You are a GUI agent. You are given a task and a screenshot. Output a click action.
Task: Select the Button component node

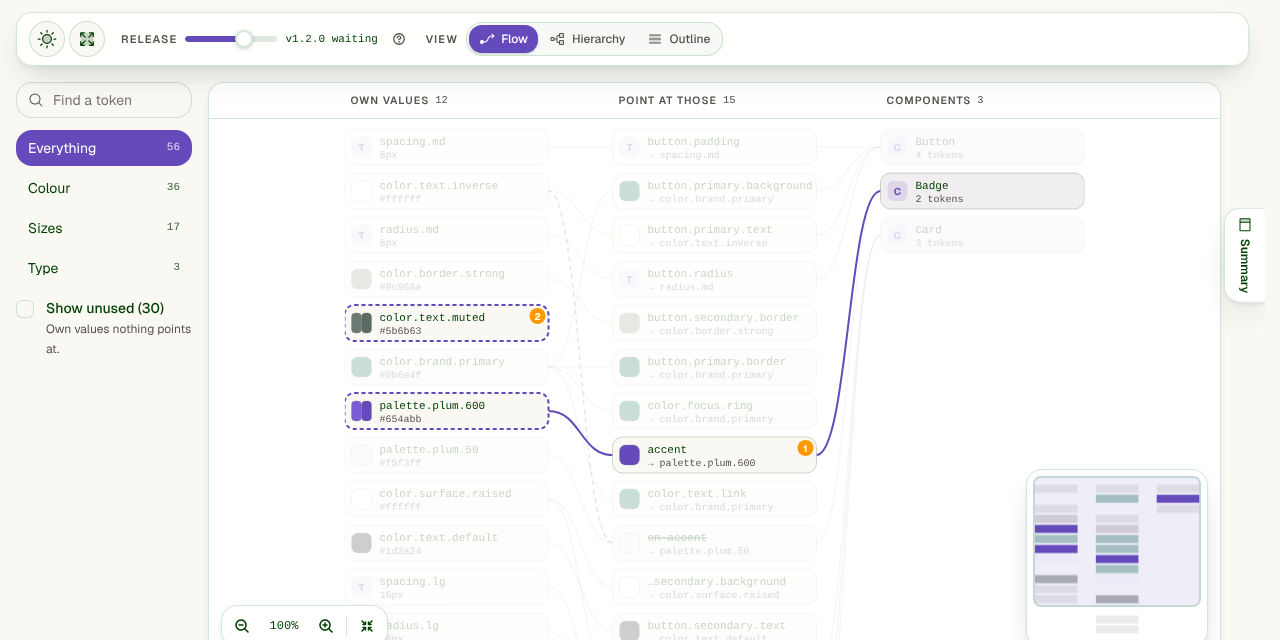point(983,148)
